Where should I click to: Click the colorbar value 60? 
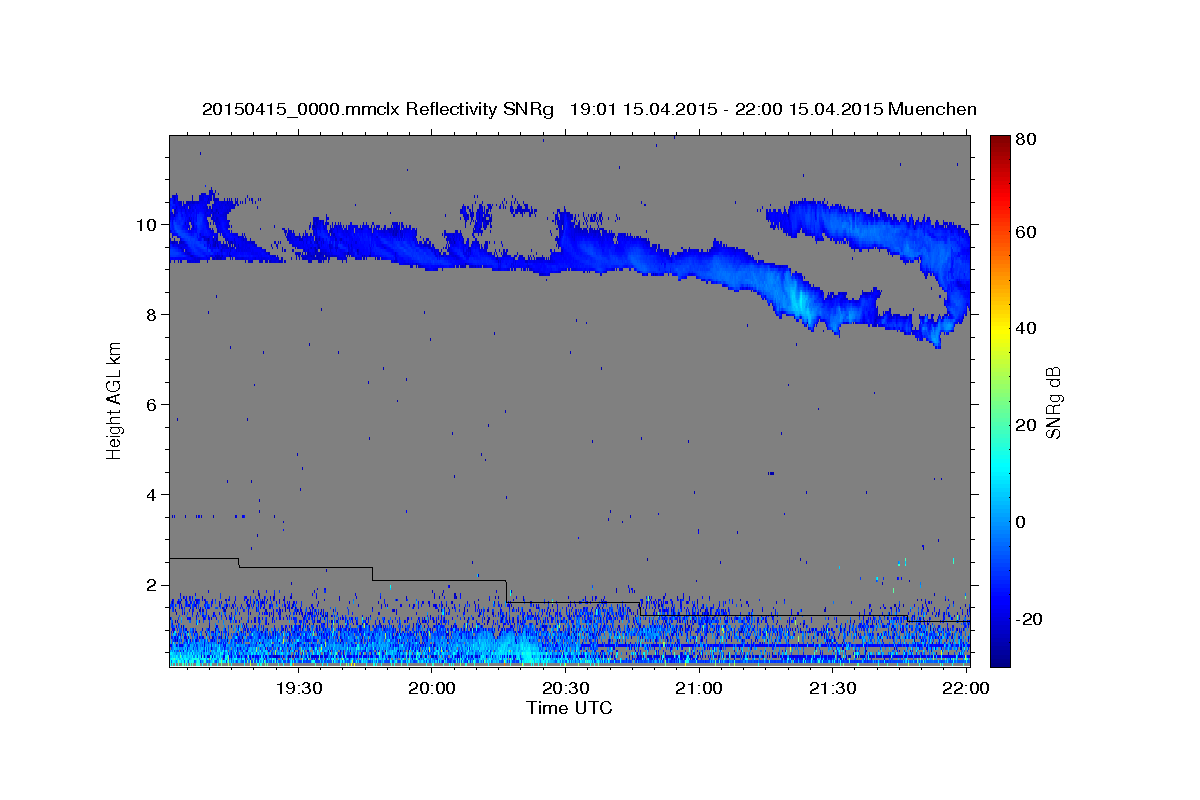[x=1026, y=232]
